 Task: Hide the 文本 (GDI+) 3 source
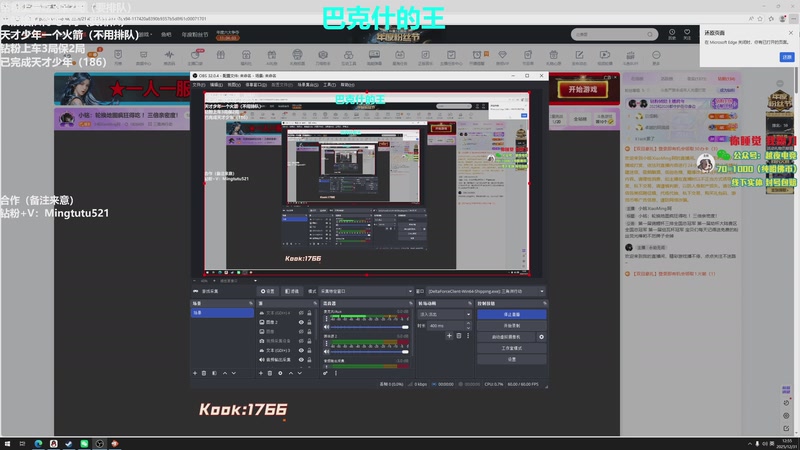[x=301, y=351]
